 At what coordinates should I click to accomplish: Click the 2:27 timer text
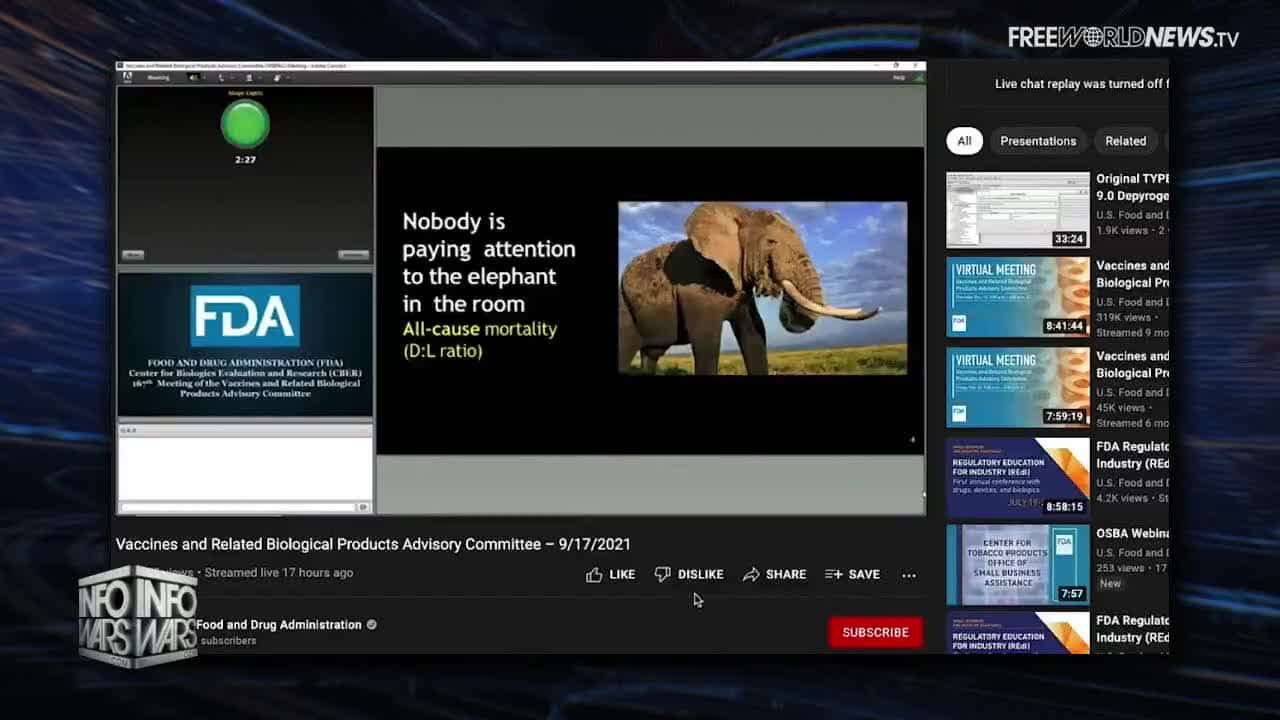pos(245,160)
